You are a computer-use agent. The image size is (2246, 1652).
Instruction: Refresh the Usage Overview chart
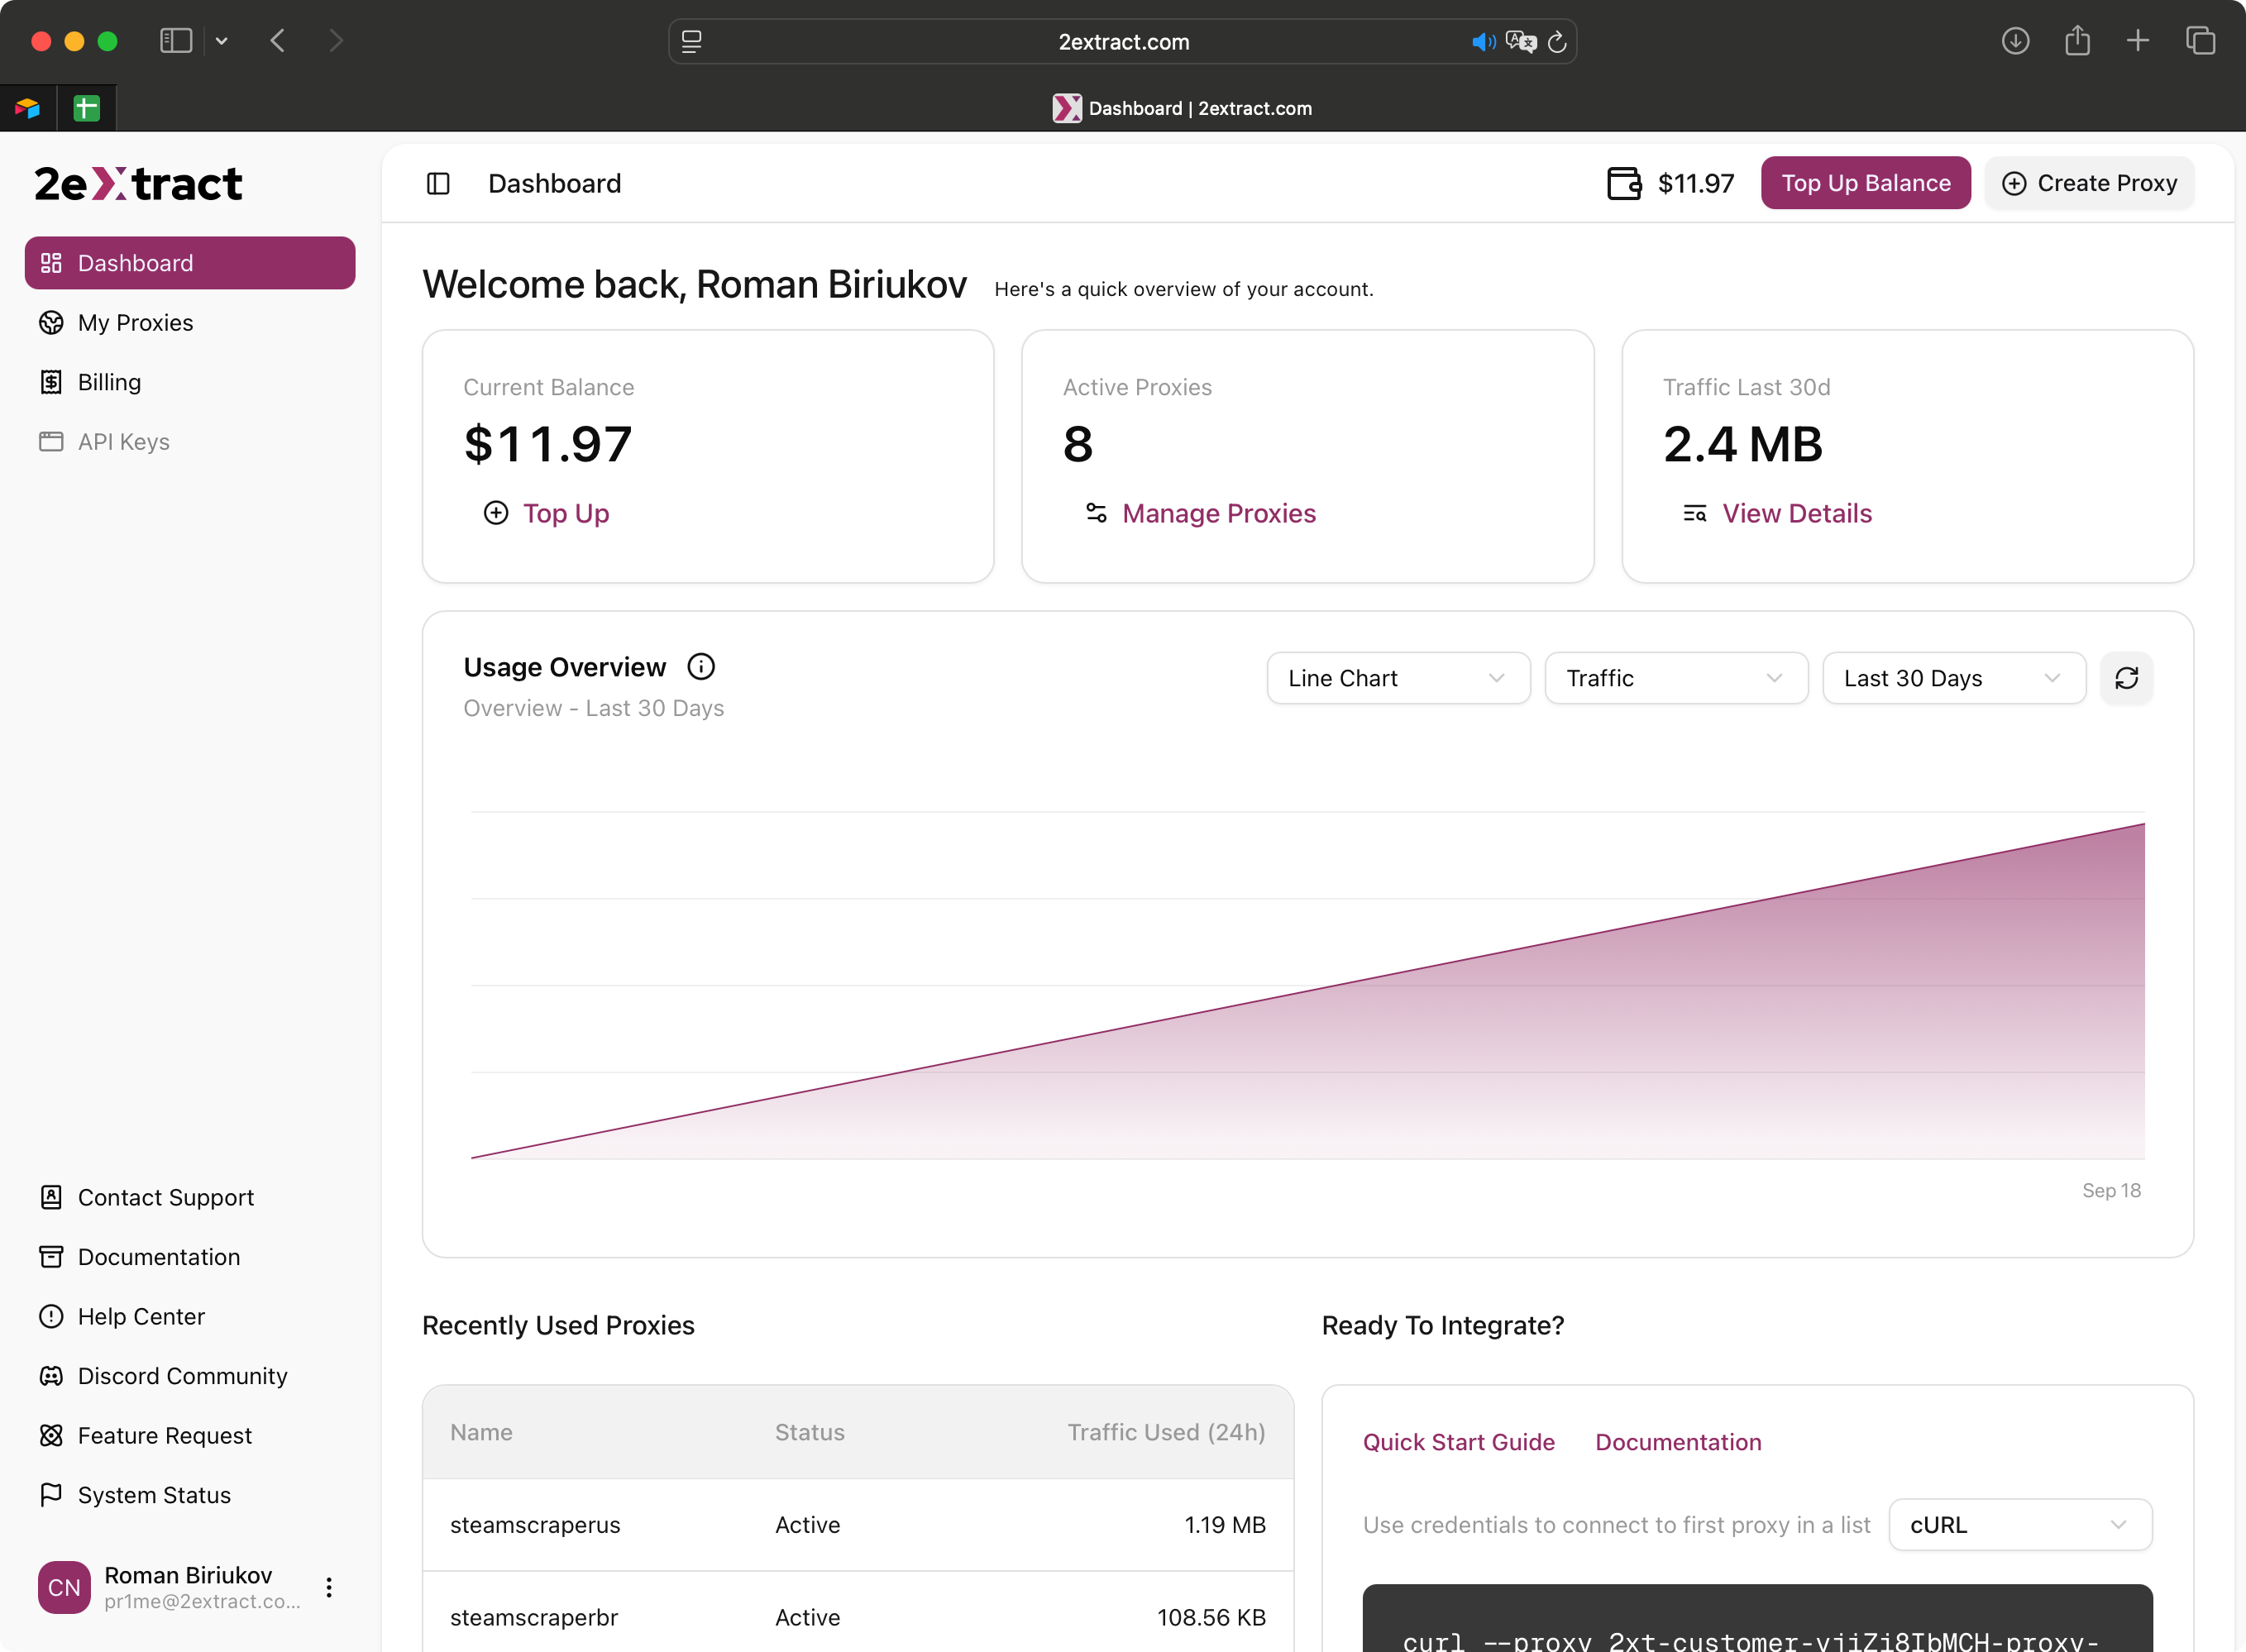pos(2126,678)
